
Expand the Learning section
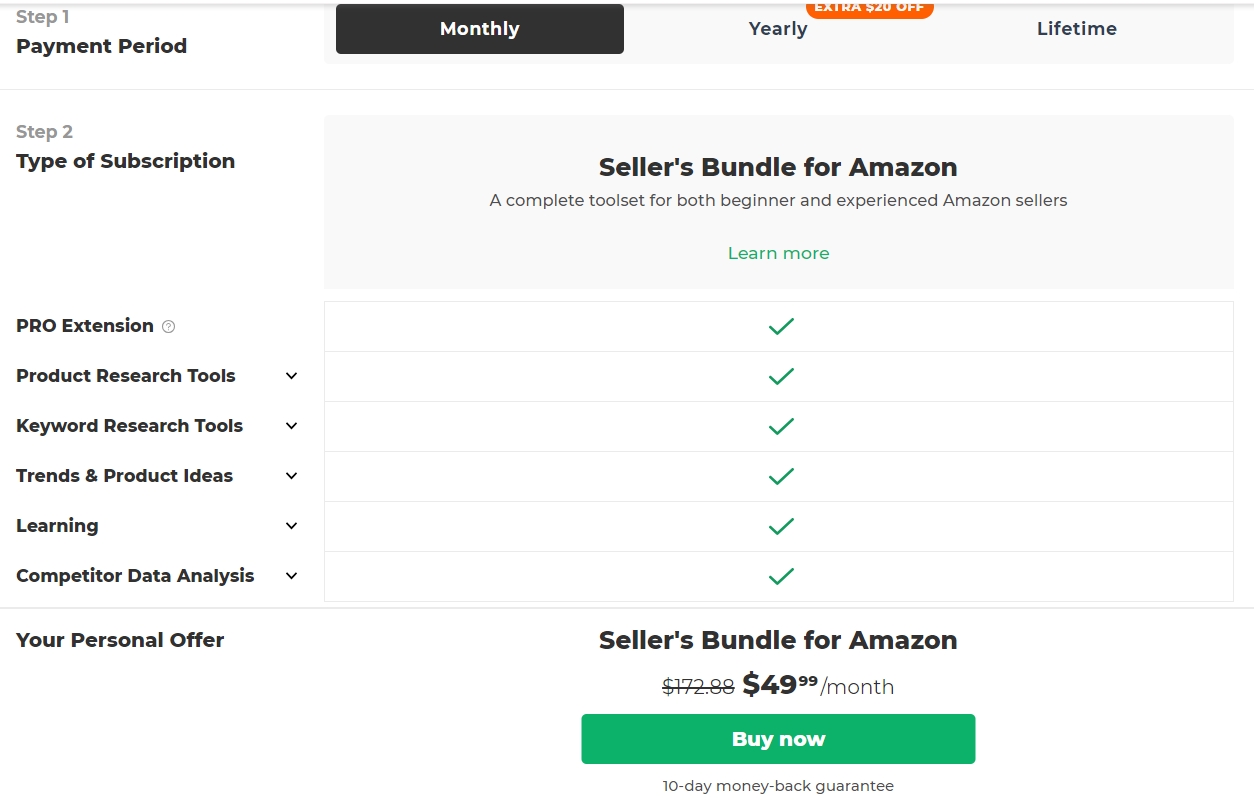(x=291, y=526)
